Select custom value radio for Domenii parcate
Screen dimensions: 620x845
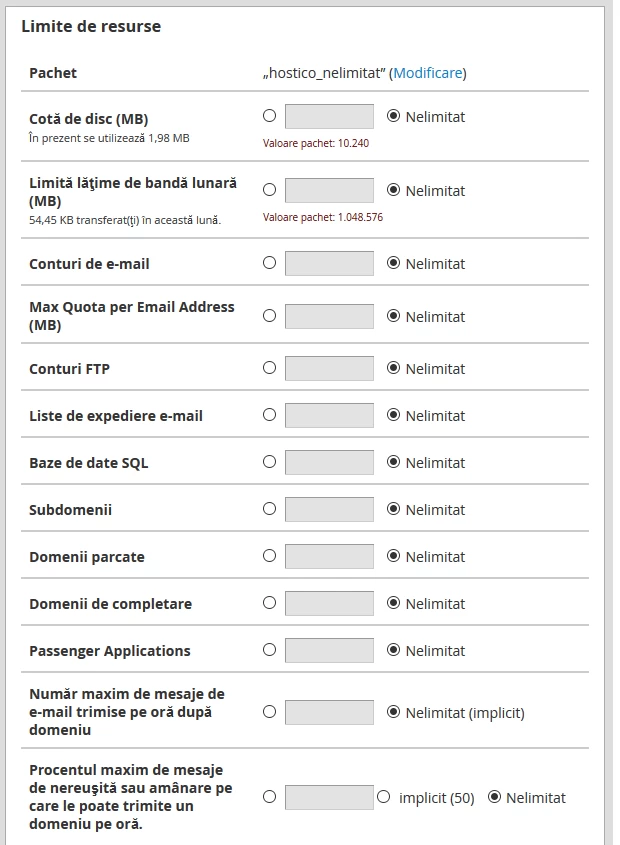click(x=269, y=556)
